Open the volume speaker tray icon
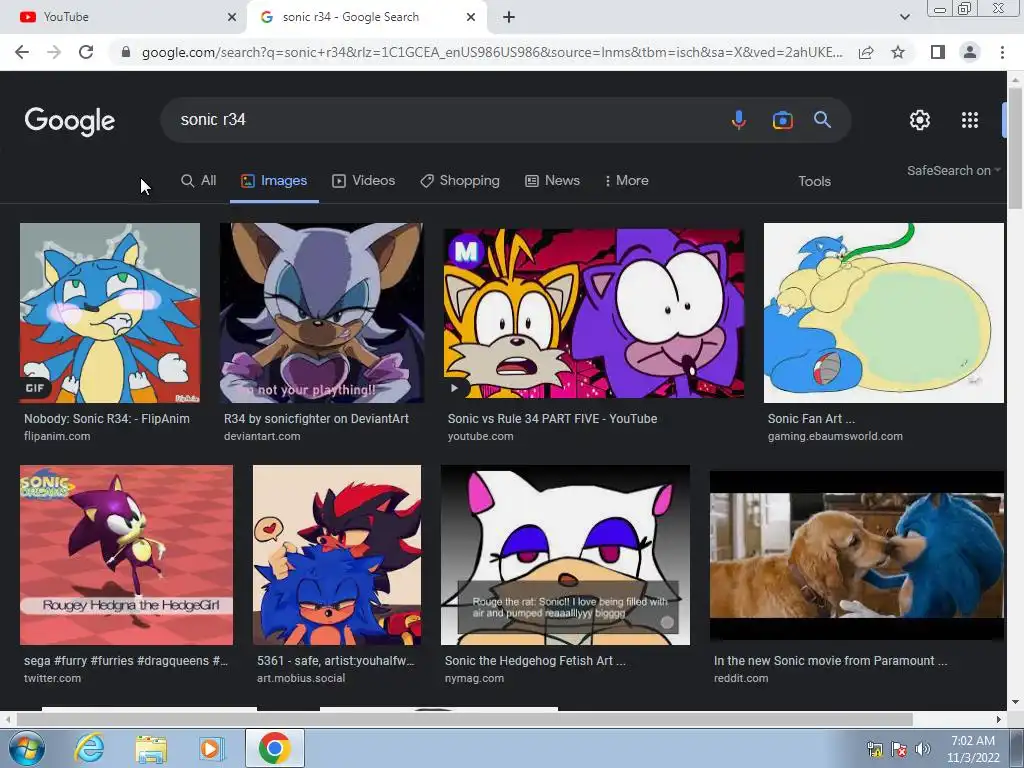 click(923, 749)
